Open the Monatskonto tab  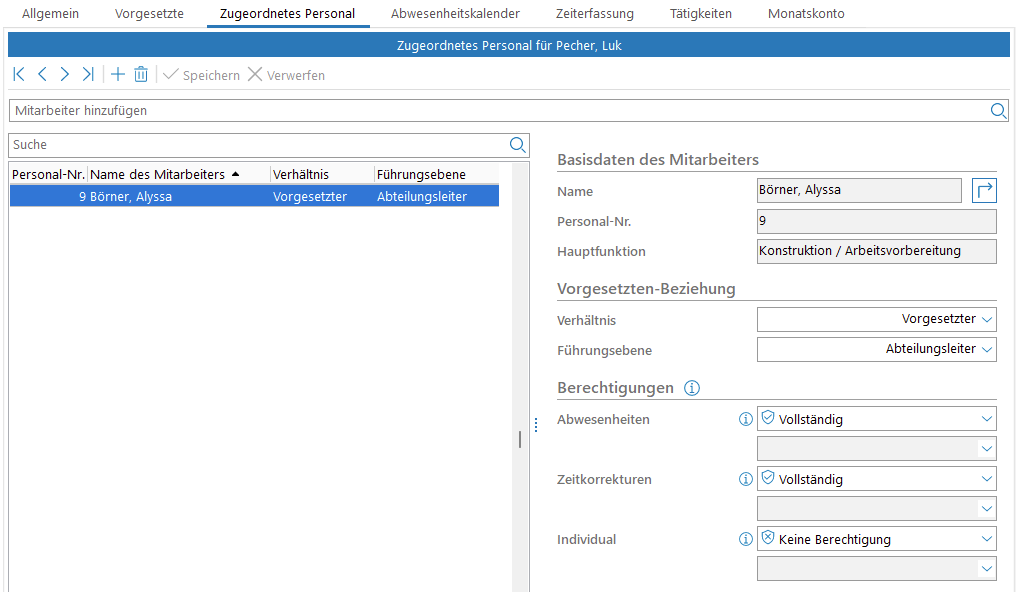806,14
